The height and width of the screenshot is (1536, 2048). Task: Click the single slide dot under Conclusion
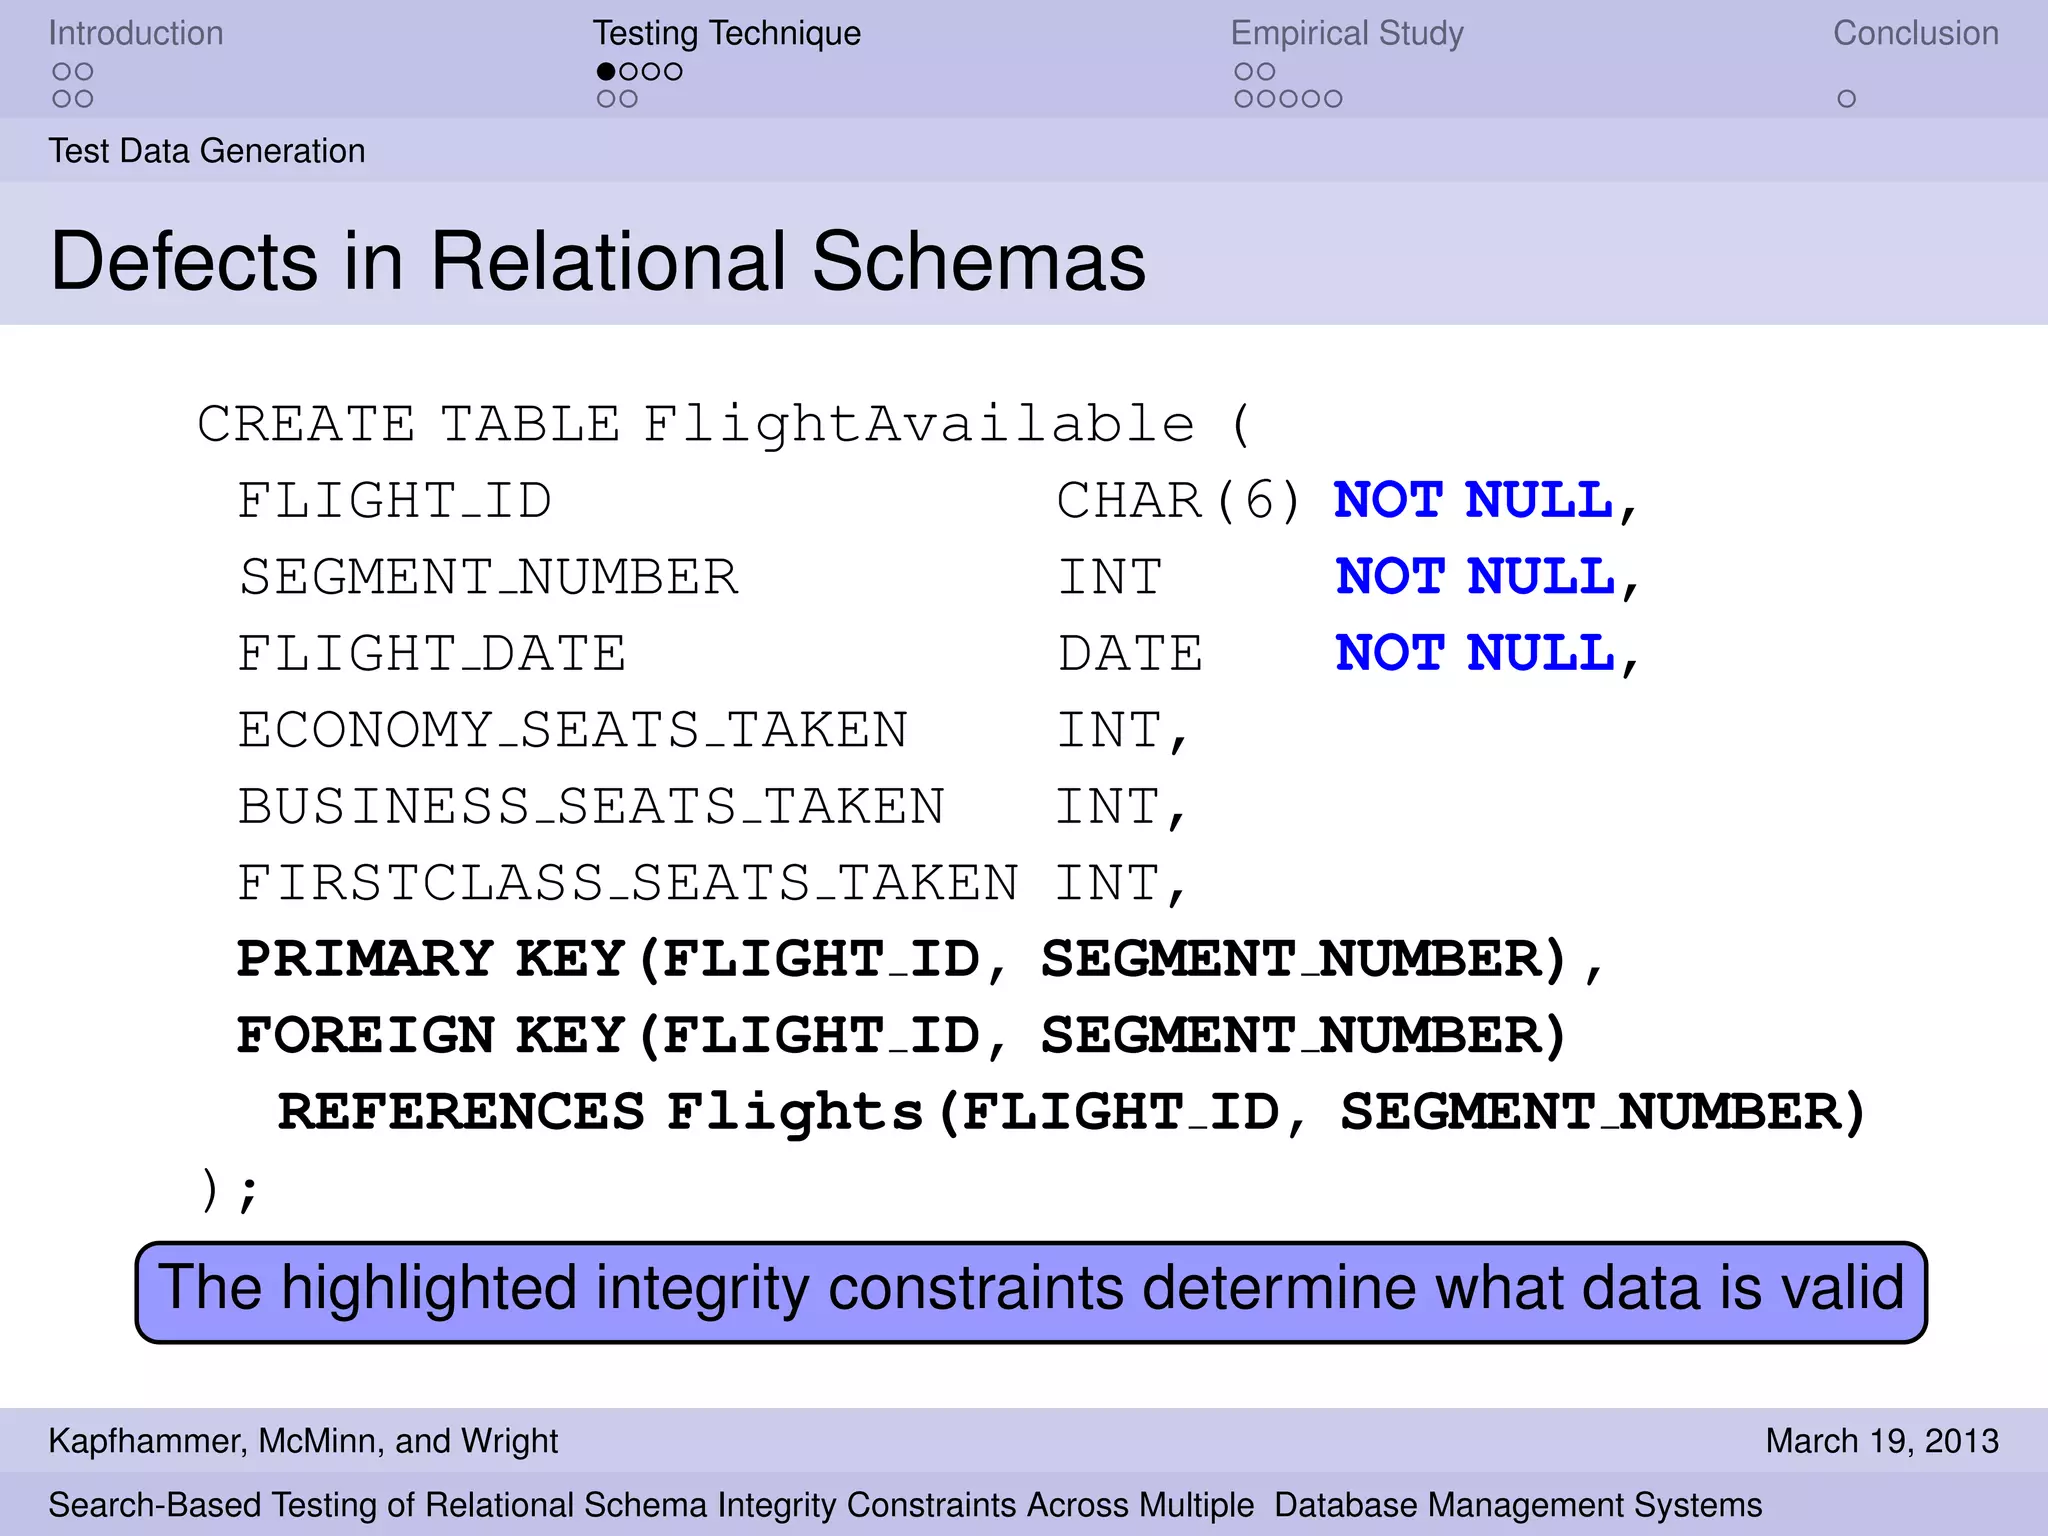pyautogui.click(x=1847, y=99)
